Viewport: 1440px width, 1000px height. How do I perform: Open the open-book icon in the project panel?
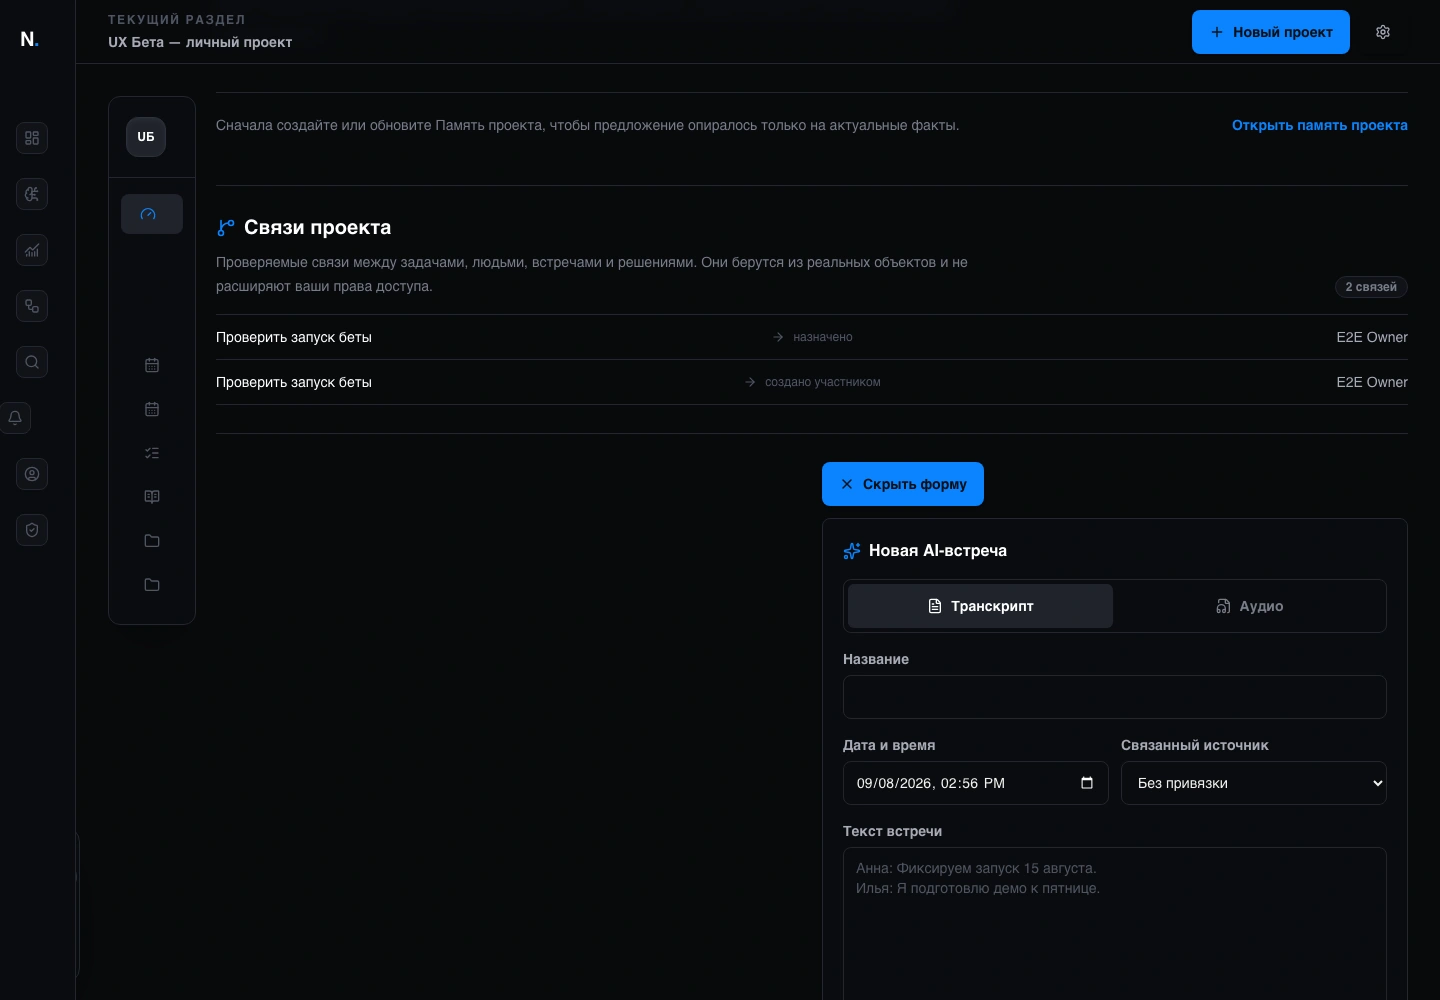(152, 497)
